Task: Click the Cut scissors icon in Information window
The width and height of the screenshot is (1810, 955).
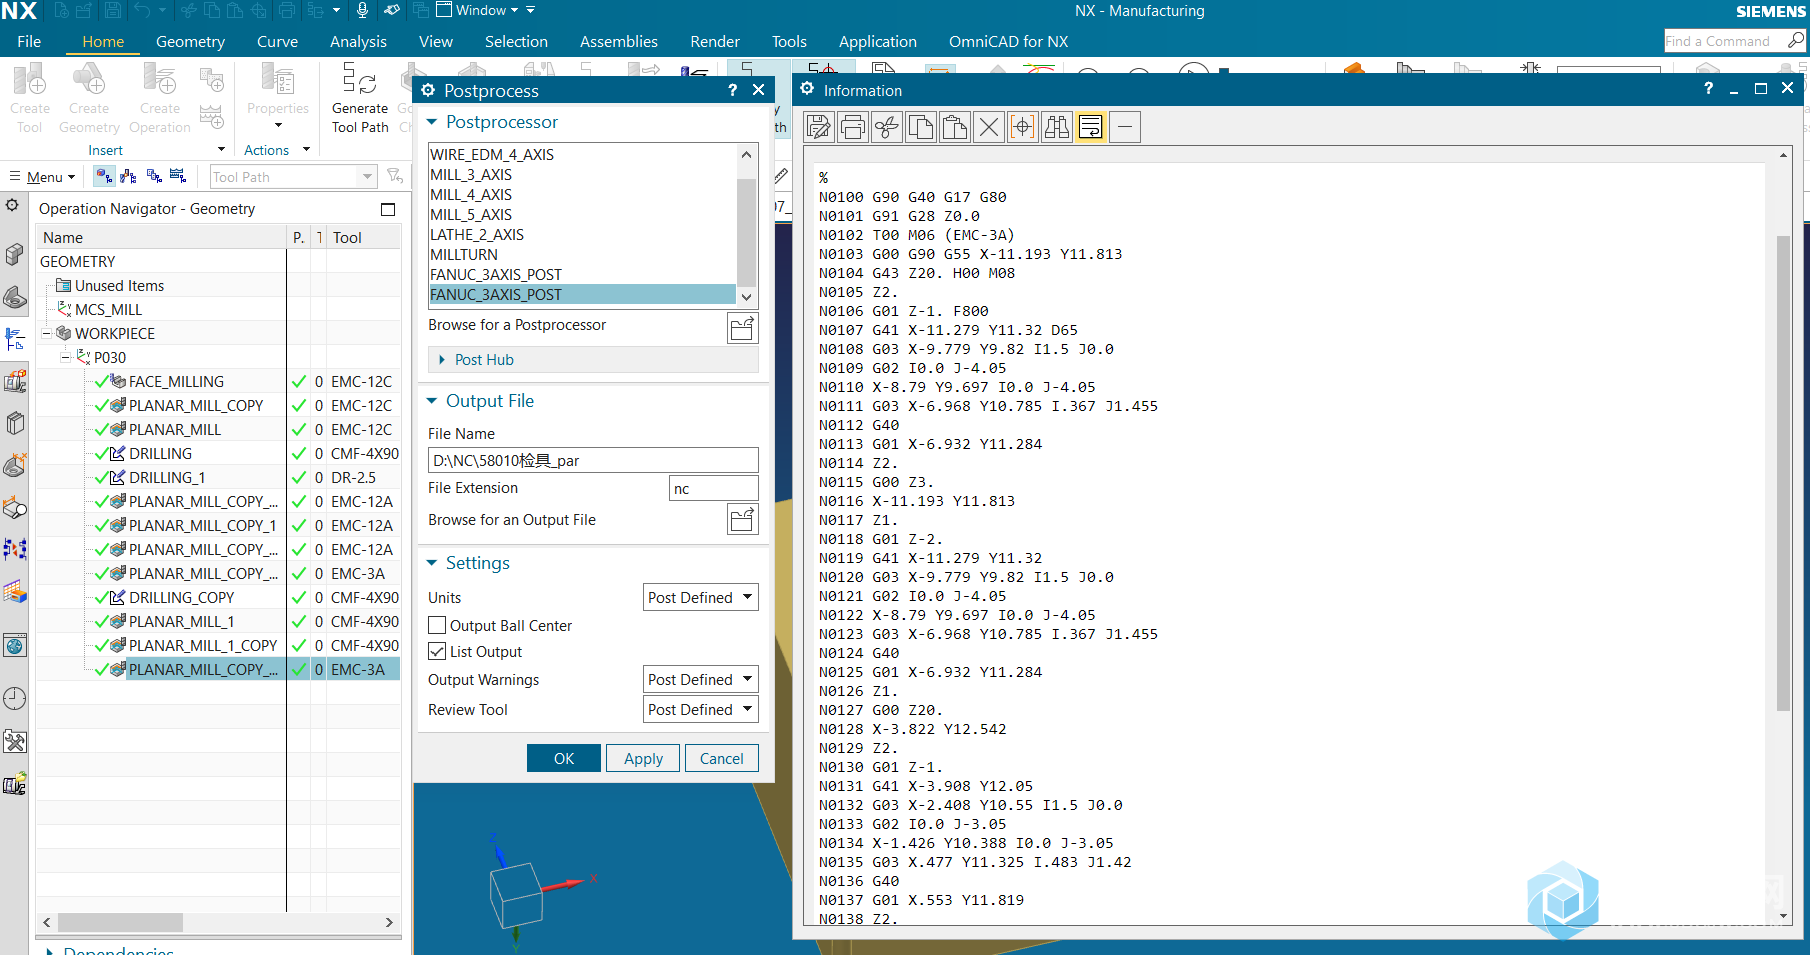Action: point(887,127)
